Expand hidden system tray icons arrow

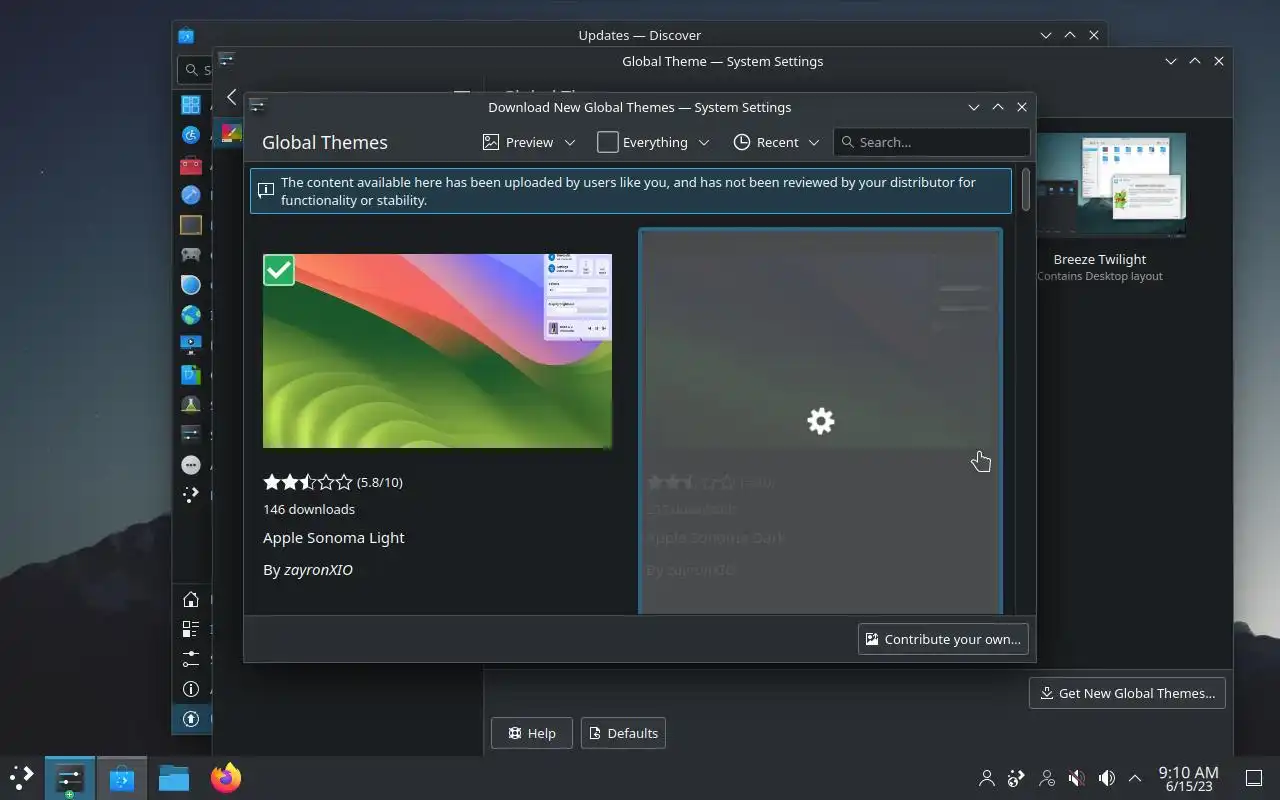pyautogui.click(x=1135, y=778)
